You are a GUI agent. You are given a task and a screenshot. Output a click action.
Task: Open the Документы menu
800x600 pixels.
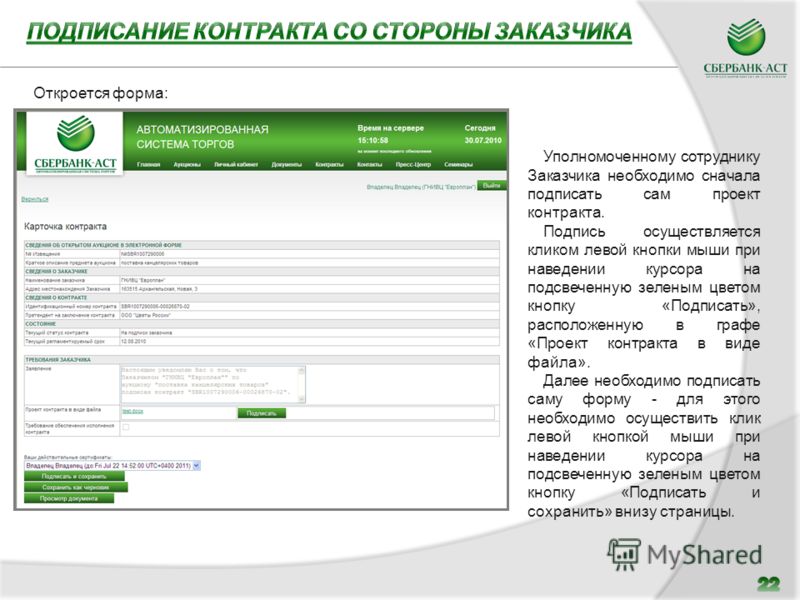[x=286, y=164]
